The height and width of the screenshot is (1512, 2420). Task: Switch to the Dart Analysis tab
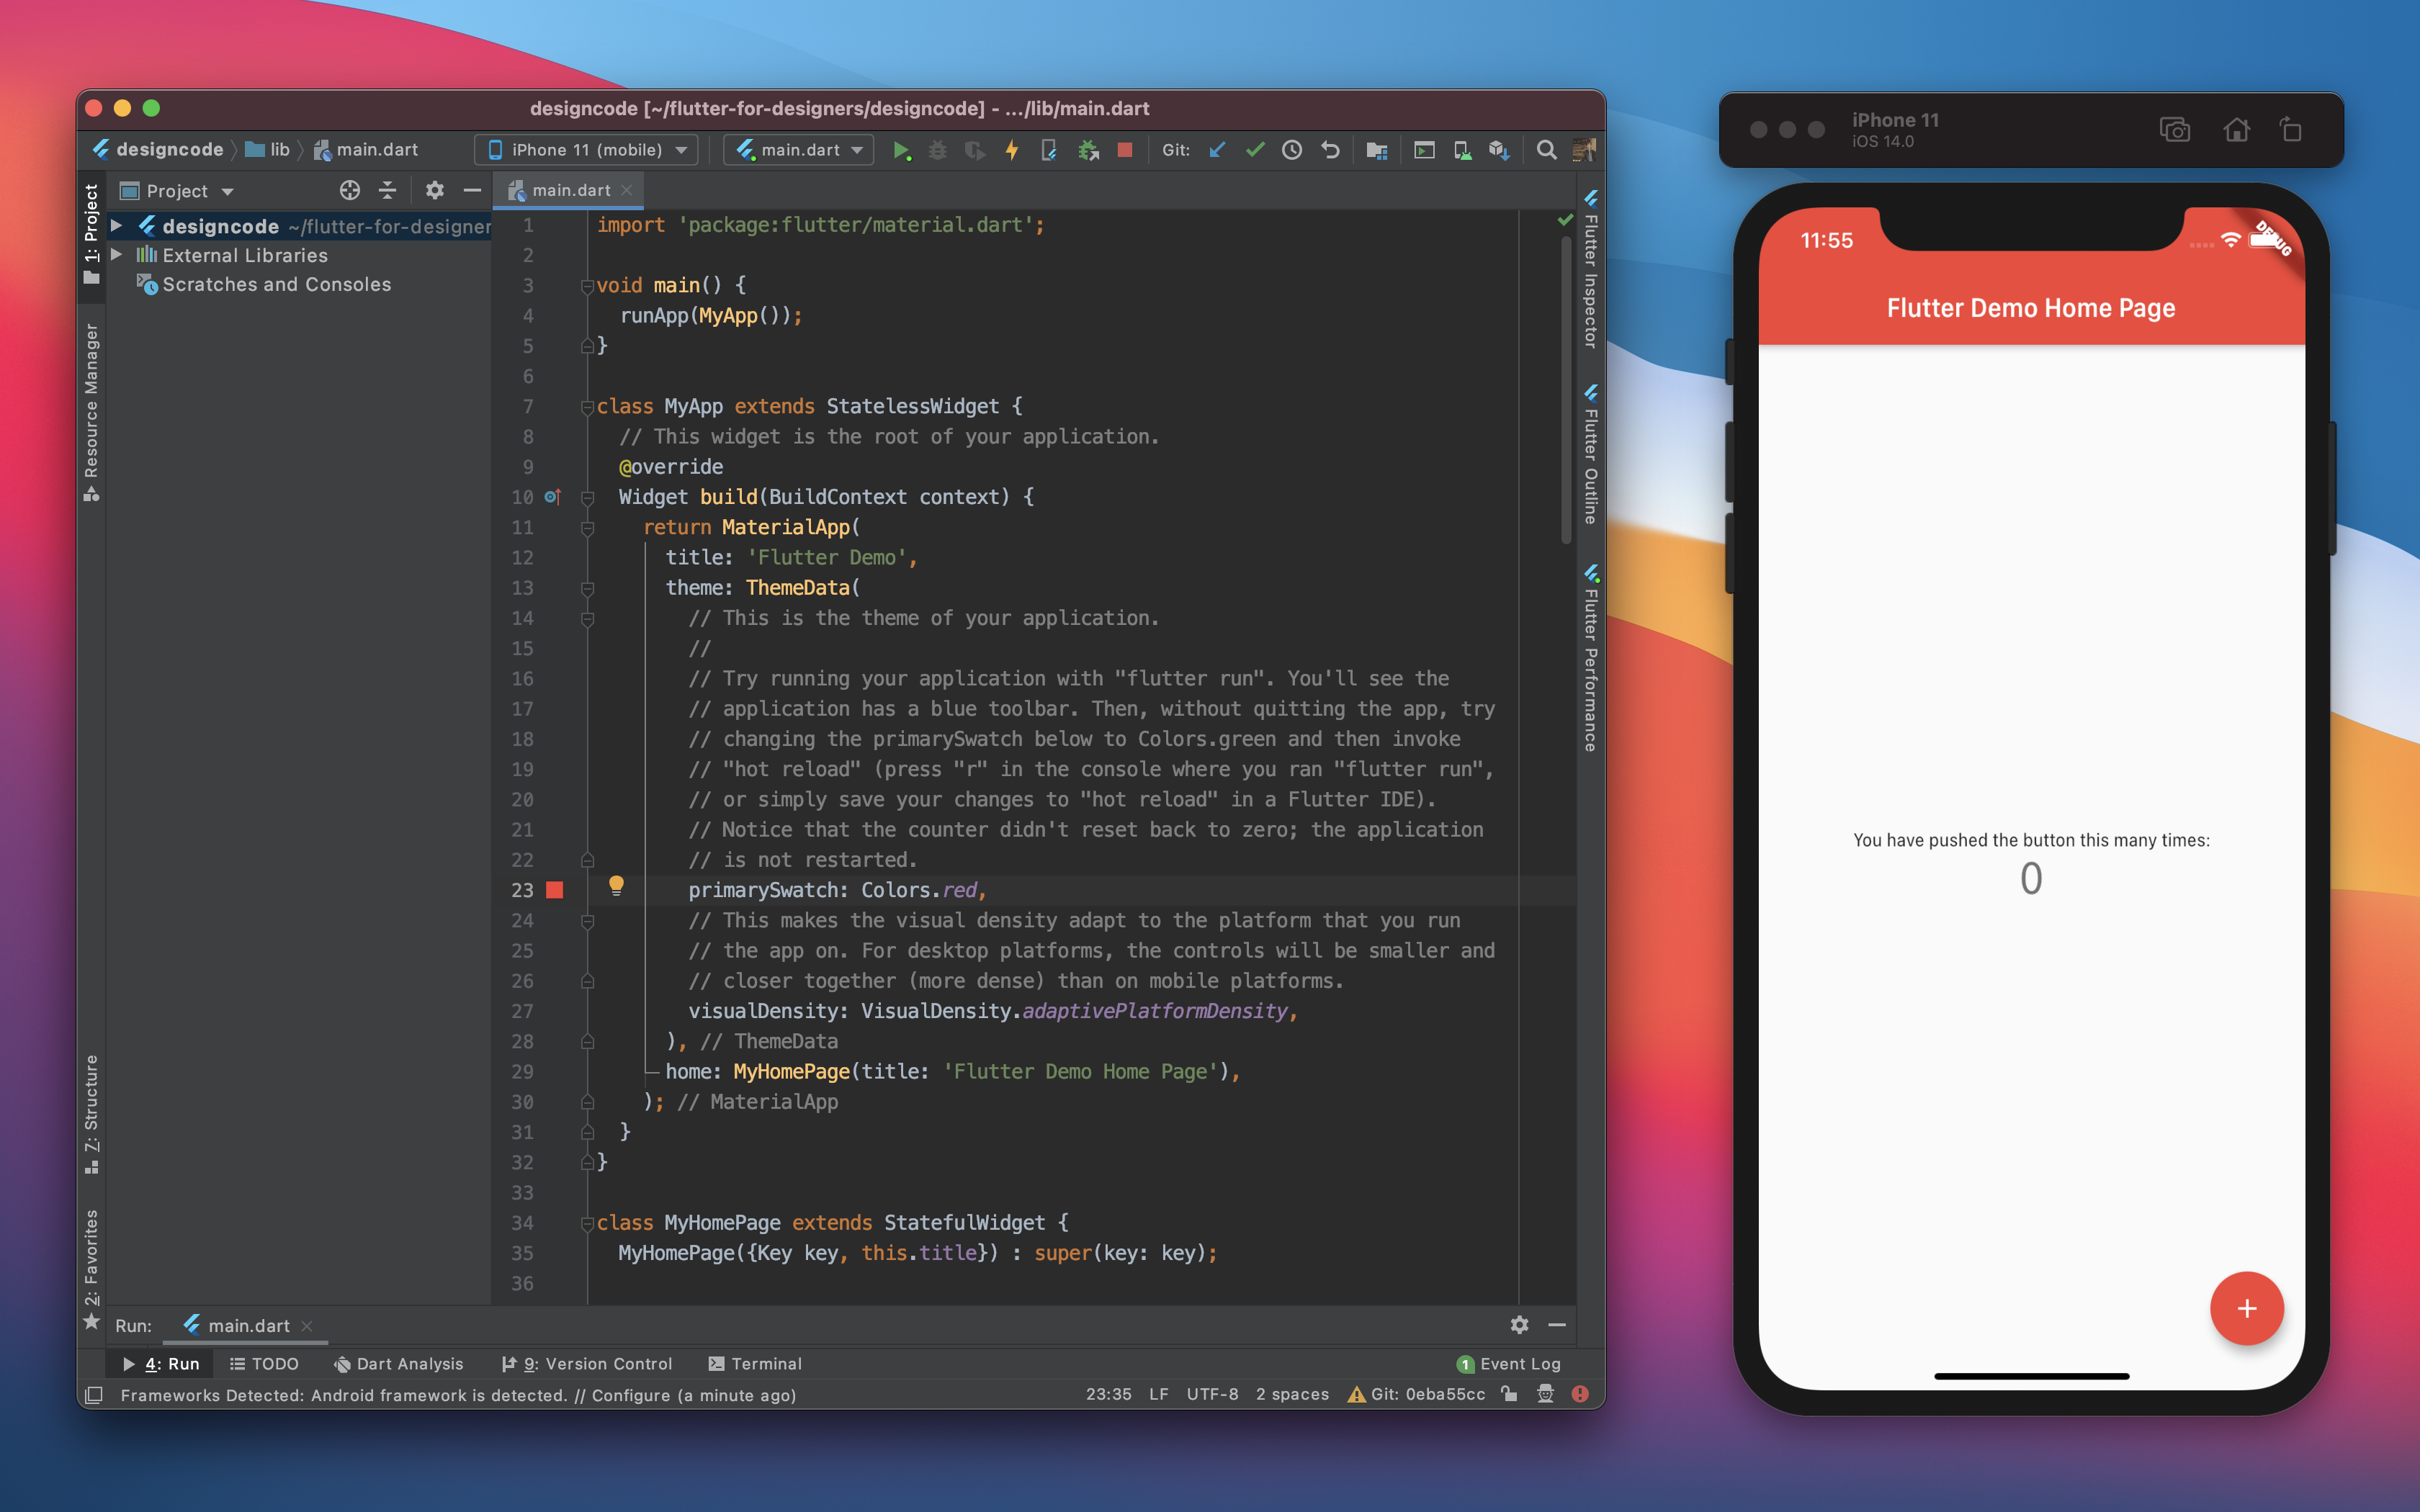[399, 1364]
